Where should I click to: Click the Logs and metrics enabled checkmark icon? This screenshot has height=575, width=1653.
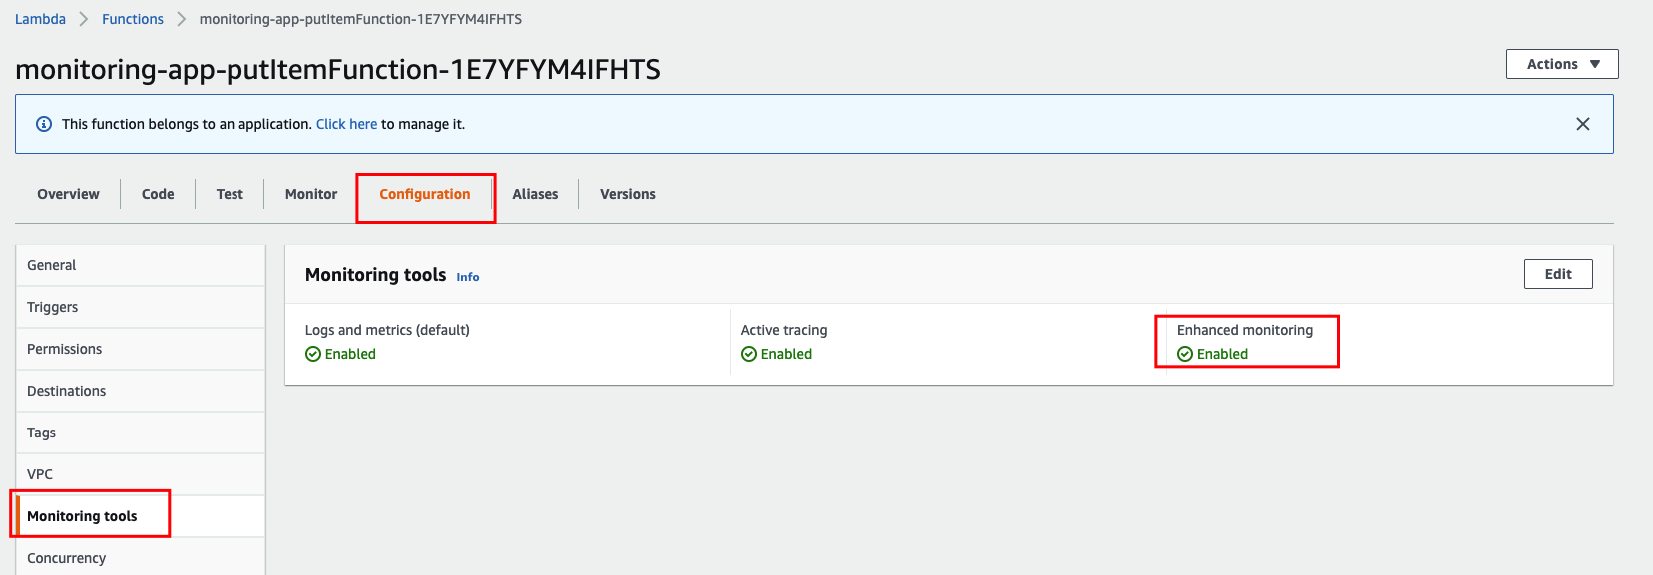[x=313, y=354]
